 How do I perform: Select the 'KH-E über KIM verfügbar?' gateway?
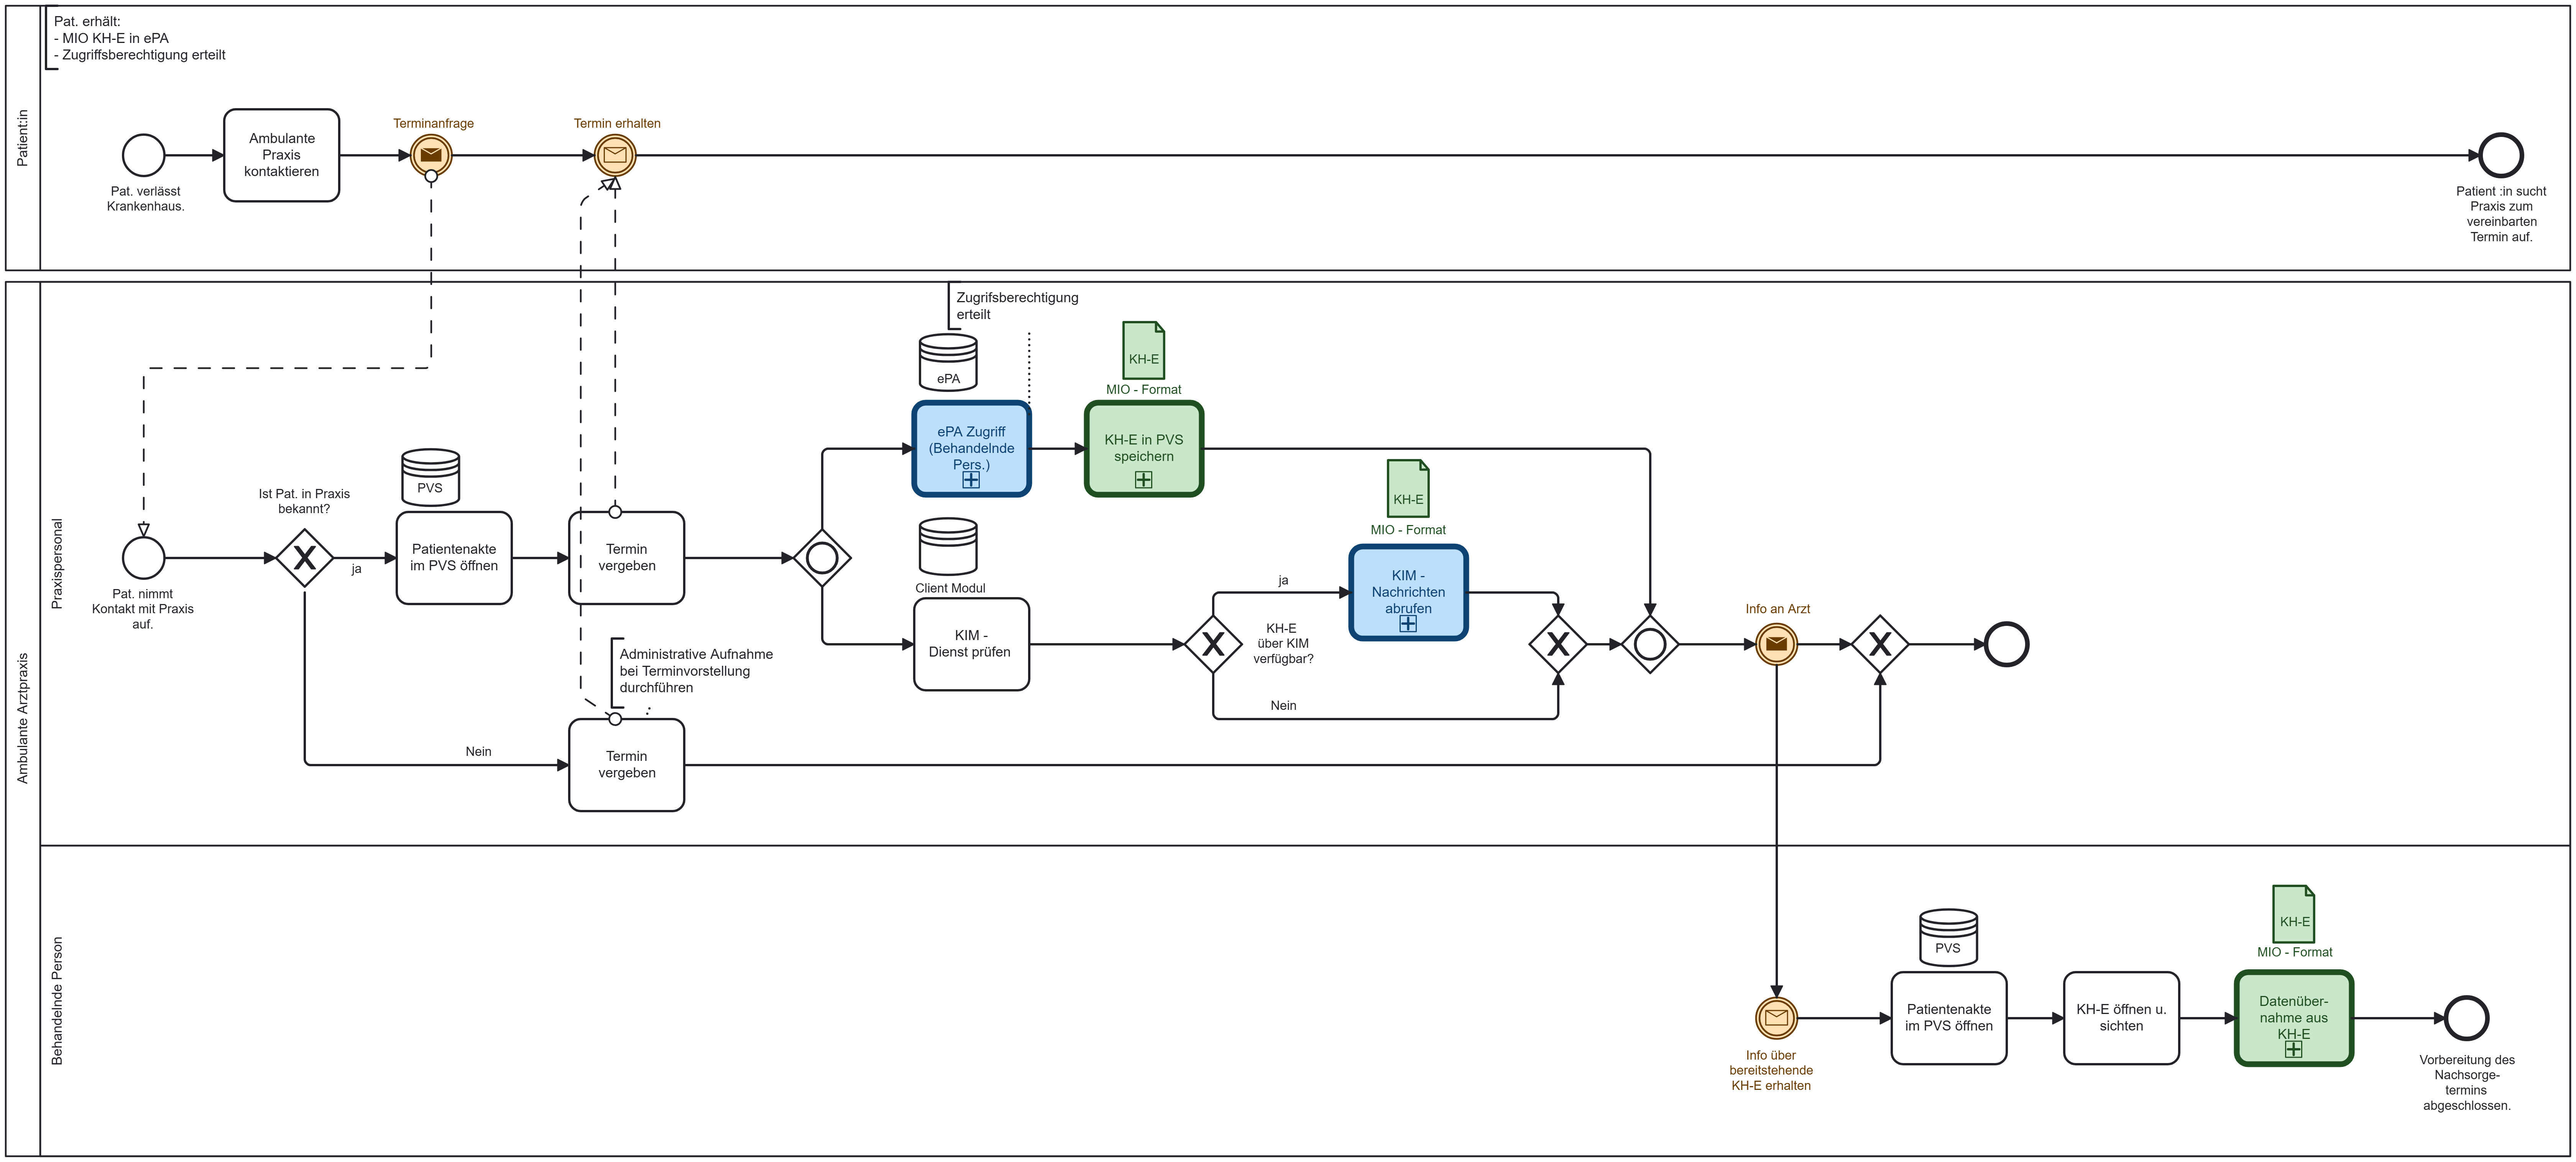point(1213,644)
